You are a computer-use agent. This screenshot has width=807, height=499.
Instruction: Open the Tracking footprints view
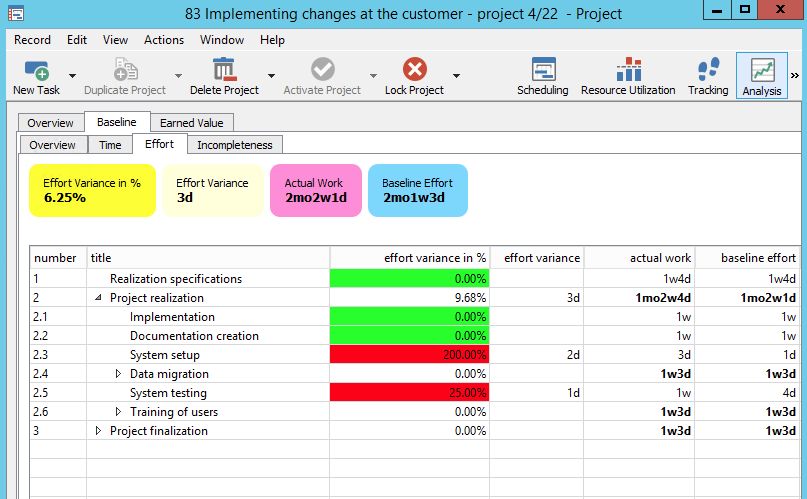pyautogui.click(x=708, y=76)
